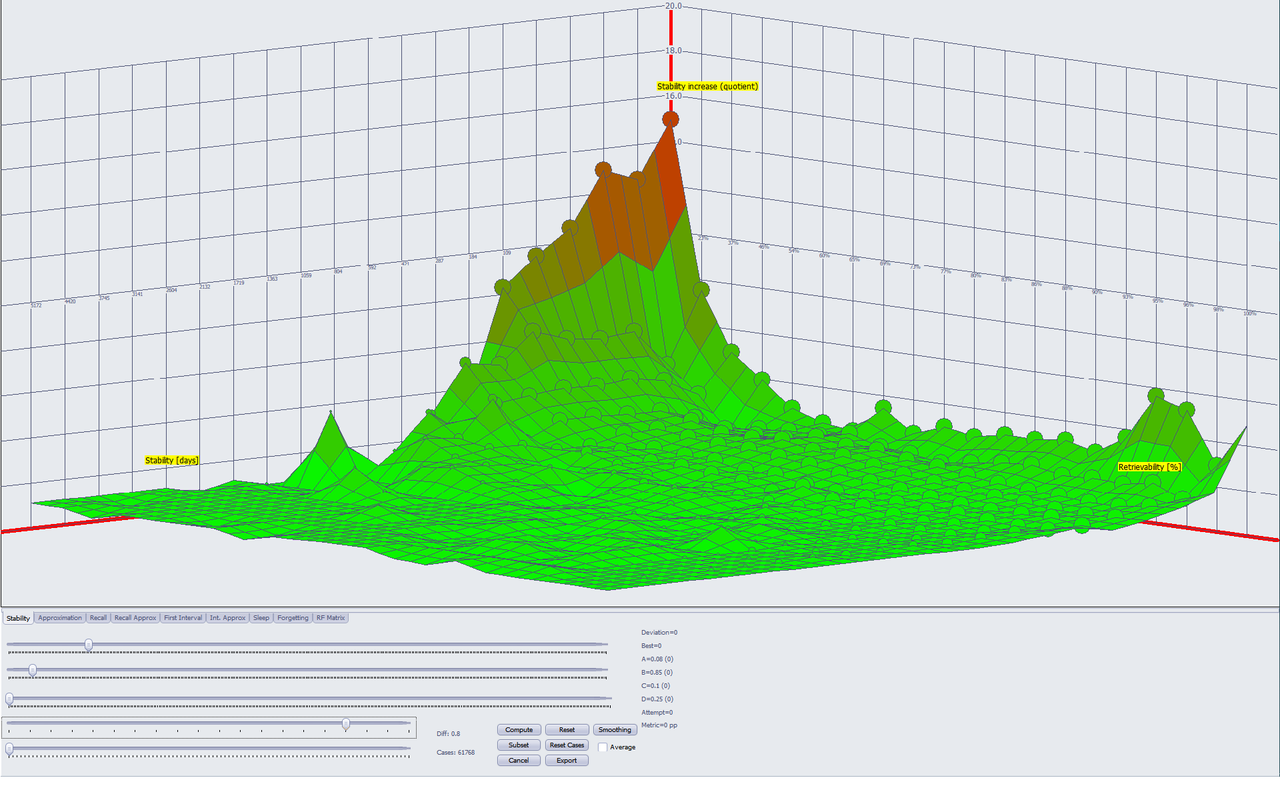Export the stability data

[x=567, y=760]
